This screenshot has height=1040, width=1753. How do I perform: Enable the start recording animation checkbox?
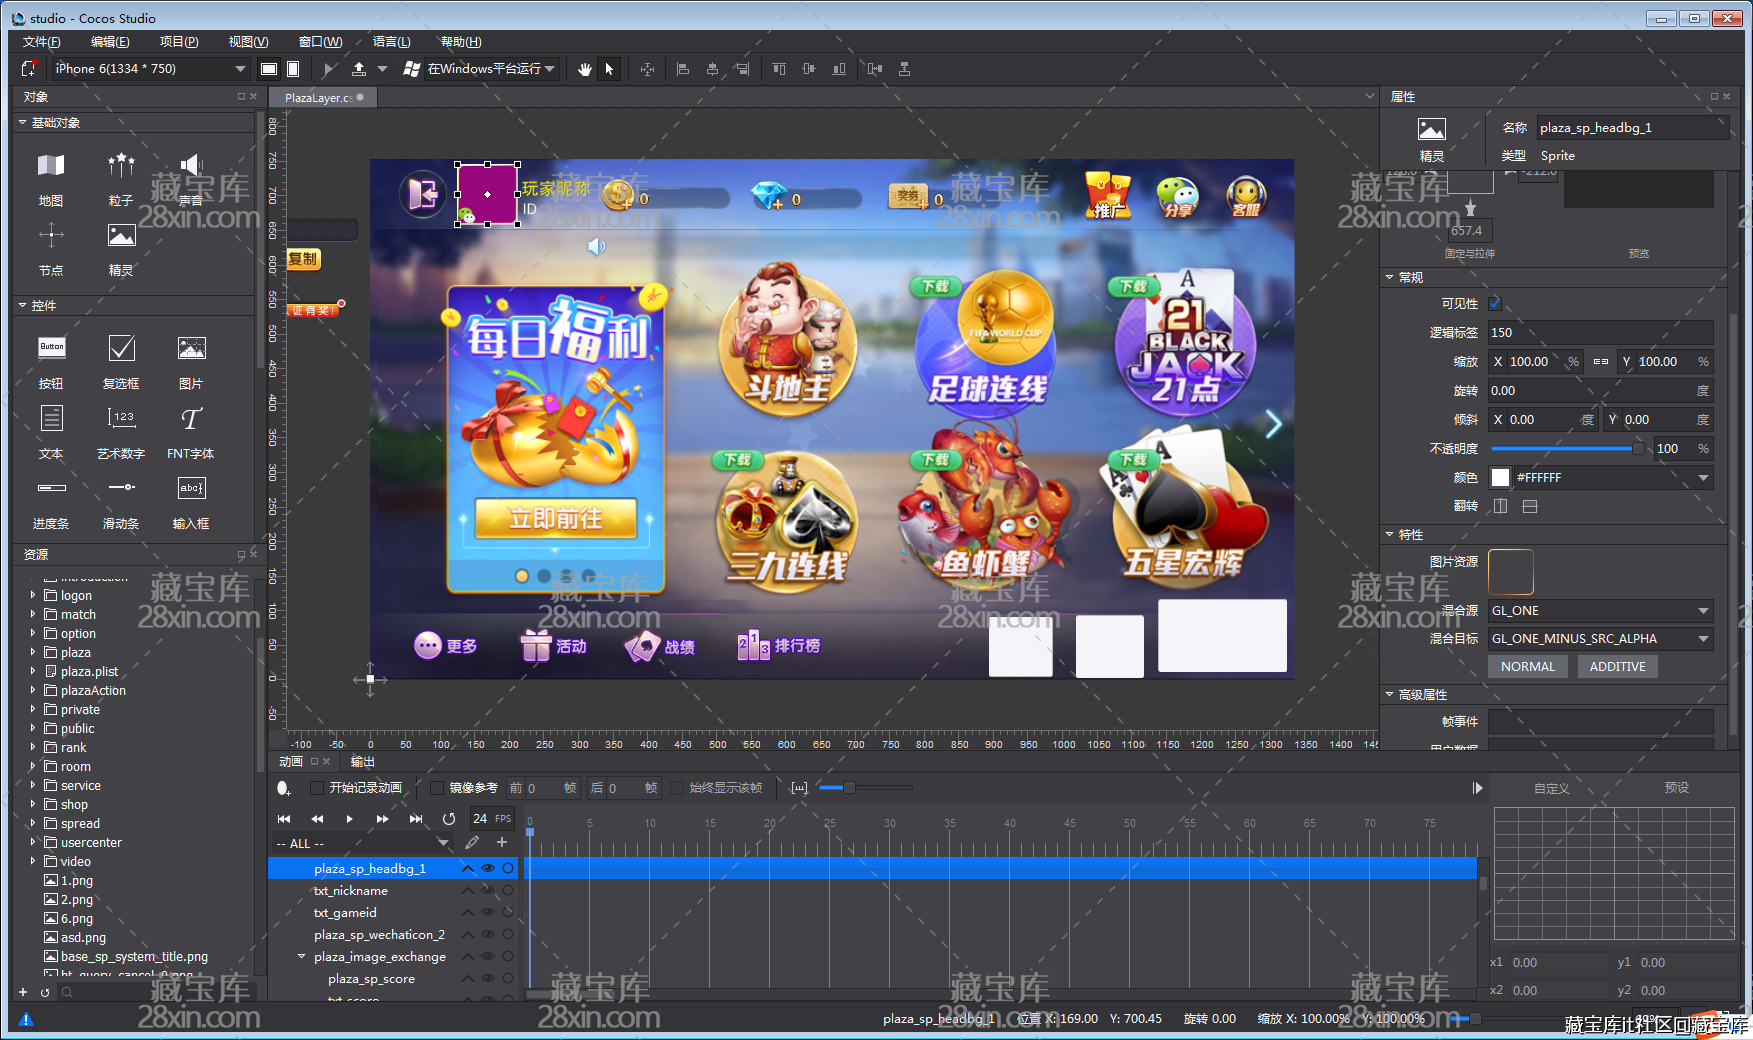tap(317, 788)
